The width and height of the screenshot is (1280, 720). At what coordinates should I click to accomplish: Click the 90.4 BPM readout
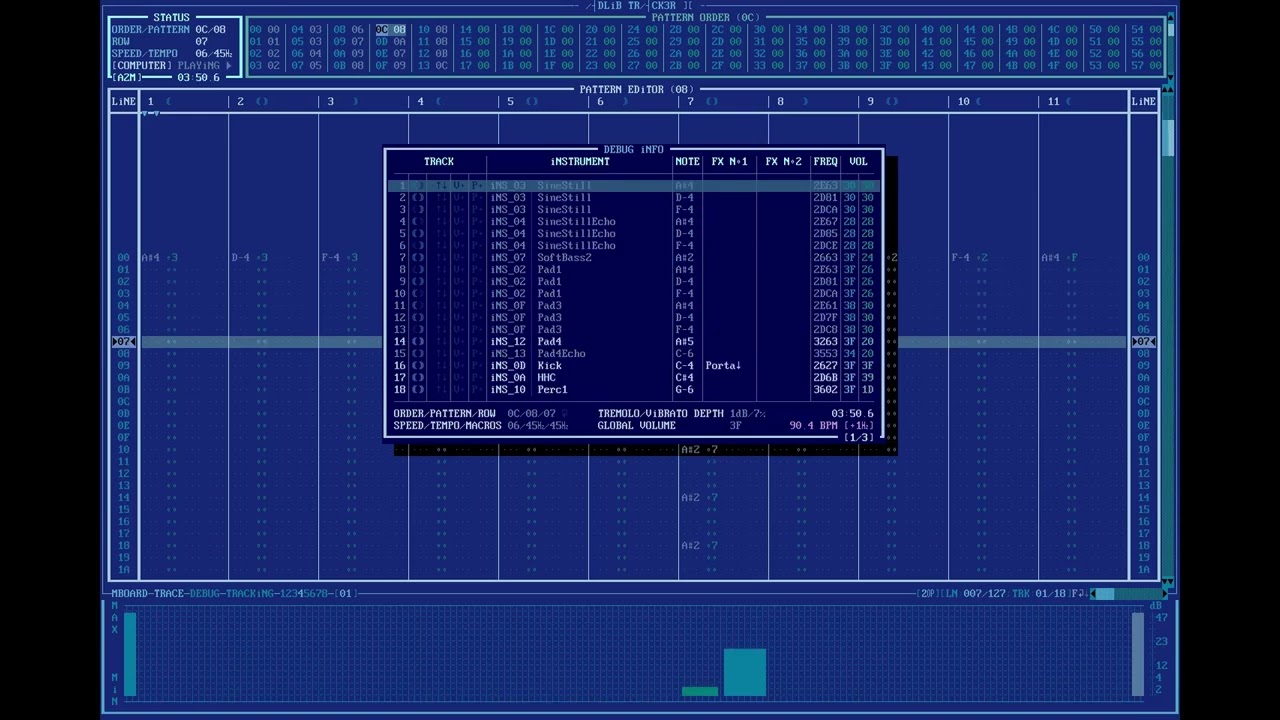[x=814, y=426]
